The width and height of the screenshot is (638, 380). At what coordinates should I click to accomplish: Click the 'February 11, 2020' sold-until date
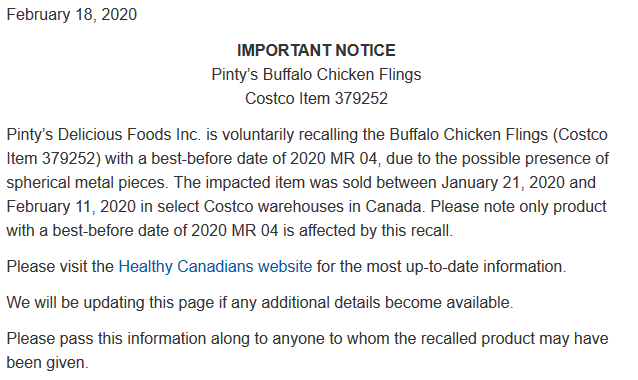[71, 207]
